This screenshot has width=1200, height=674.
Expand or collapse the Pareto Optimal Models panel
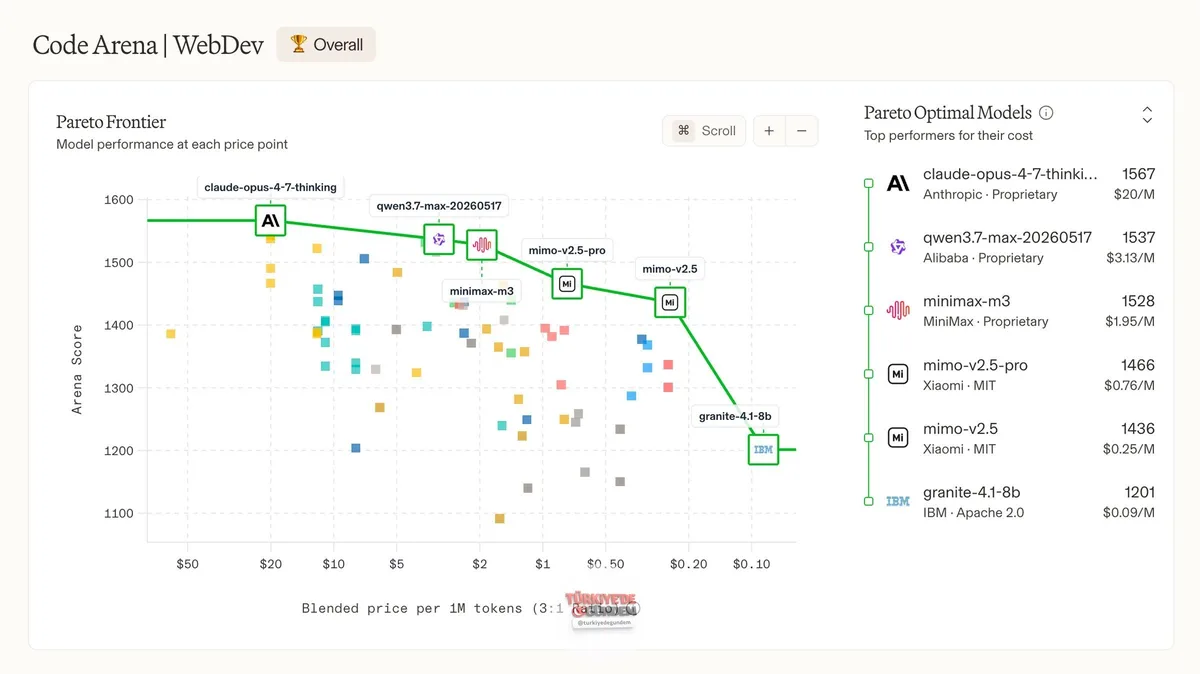[x=1147, y=115]
